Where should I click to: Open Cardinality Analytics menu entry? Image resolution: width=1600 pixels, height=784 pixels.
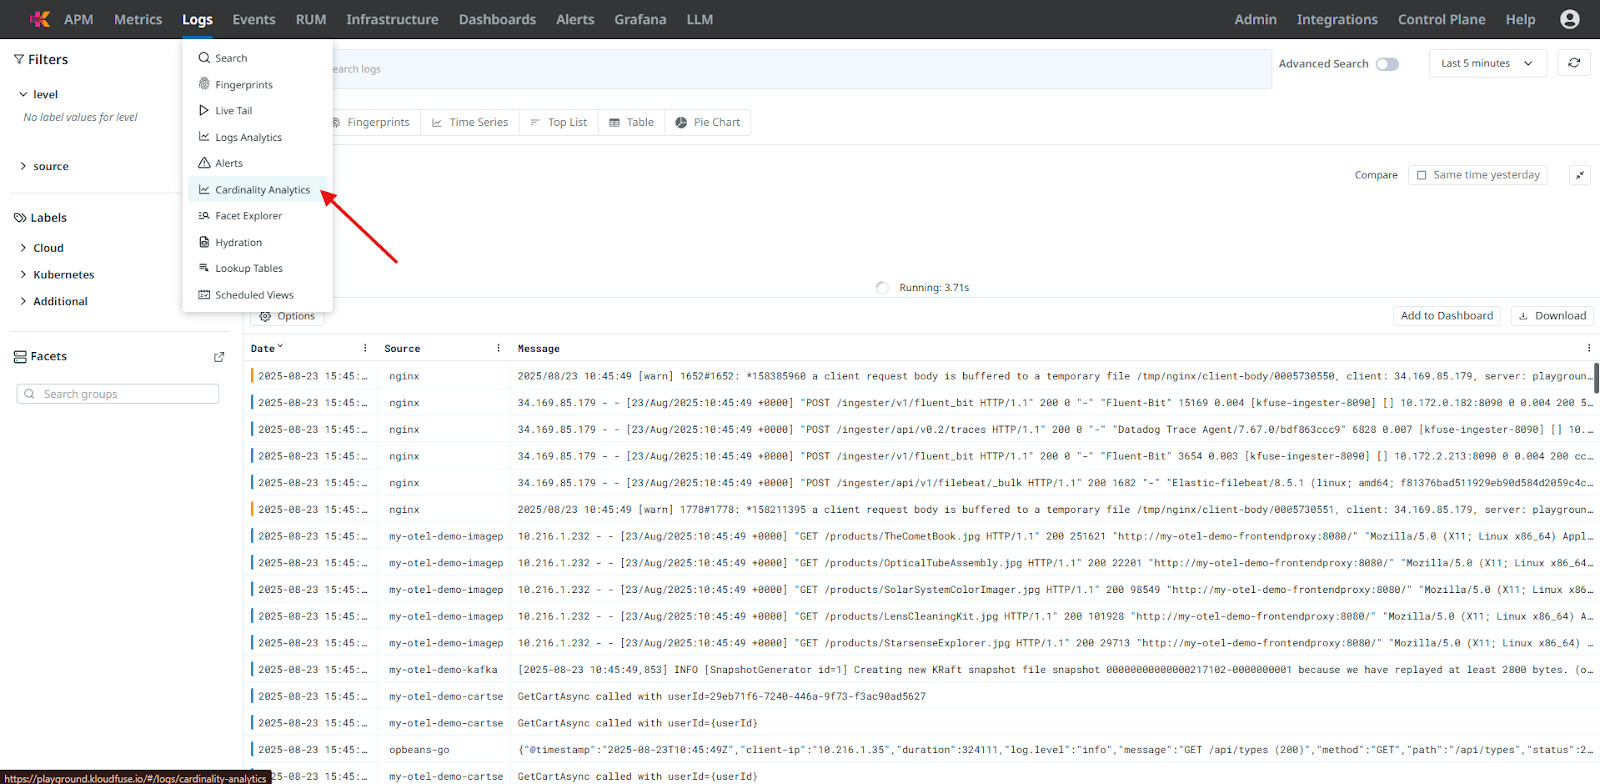(x=258, y=190)
